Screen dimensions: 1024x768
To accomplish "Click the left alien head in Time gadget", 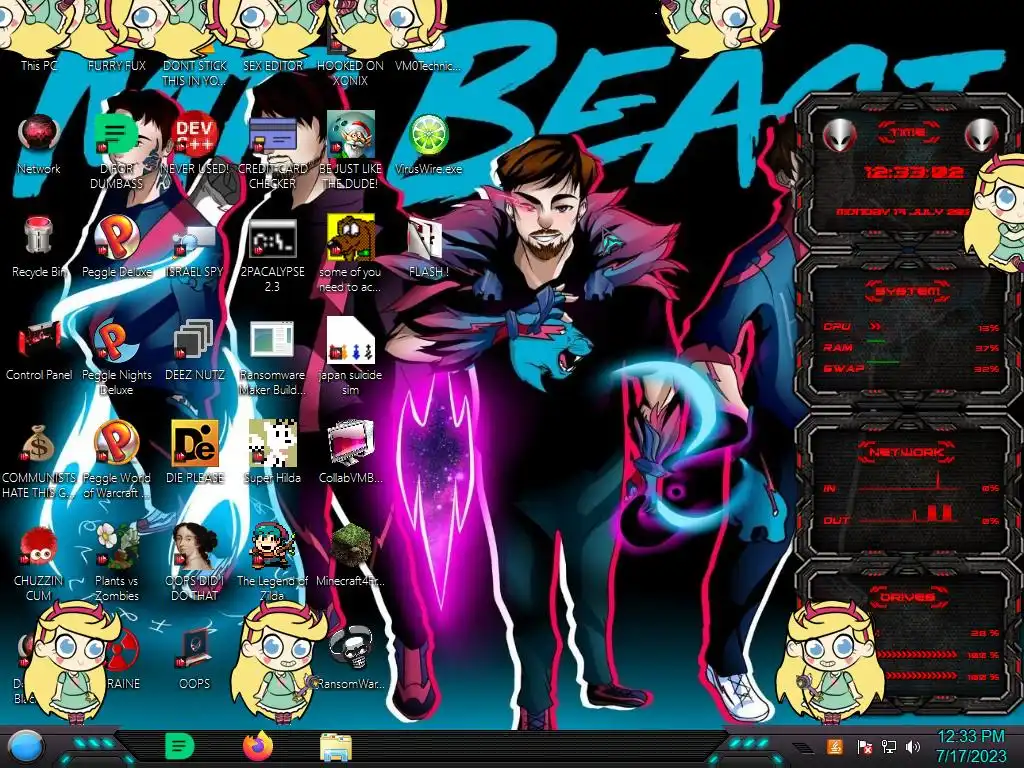I will tap(839, 136).
